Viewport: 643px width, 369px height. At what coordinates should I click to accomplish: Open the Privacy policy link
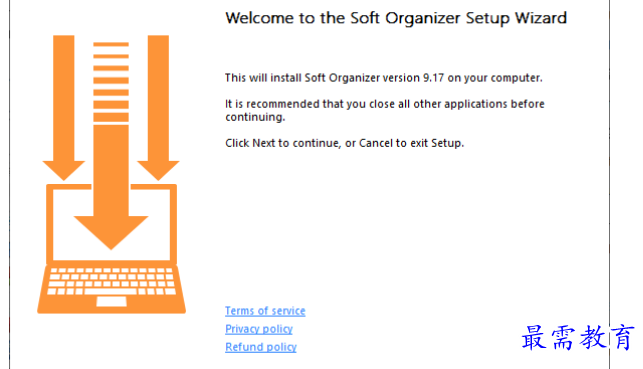(259, 329)
